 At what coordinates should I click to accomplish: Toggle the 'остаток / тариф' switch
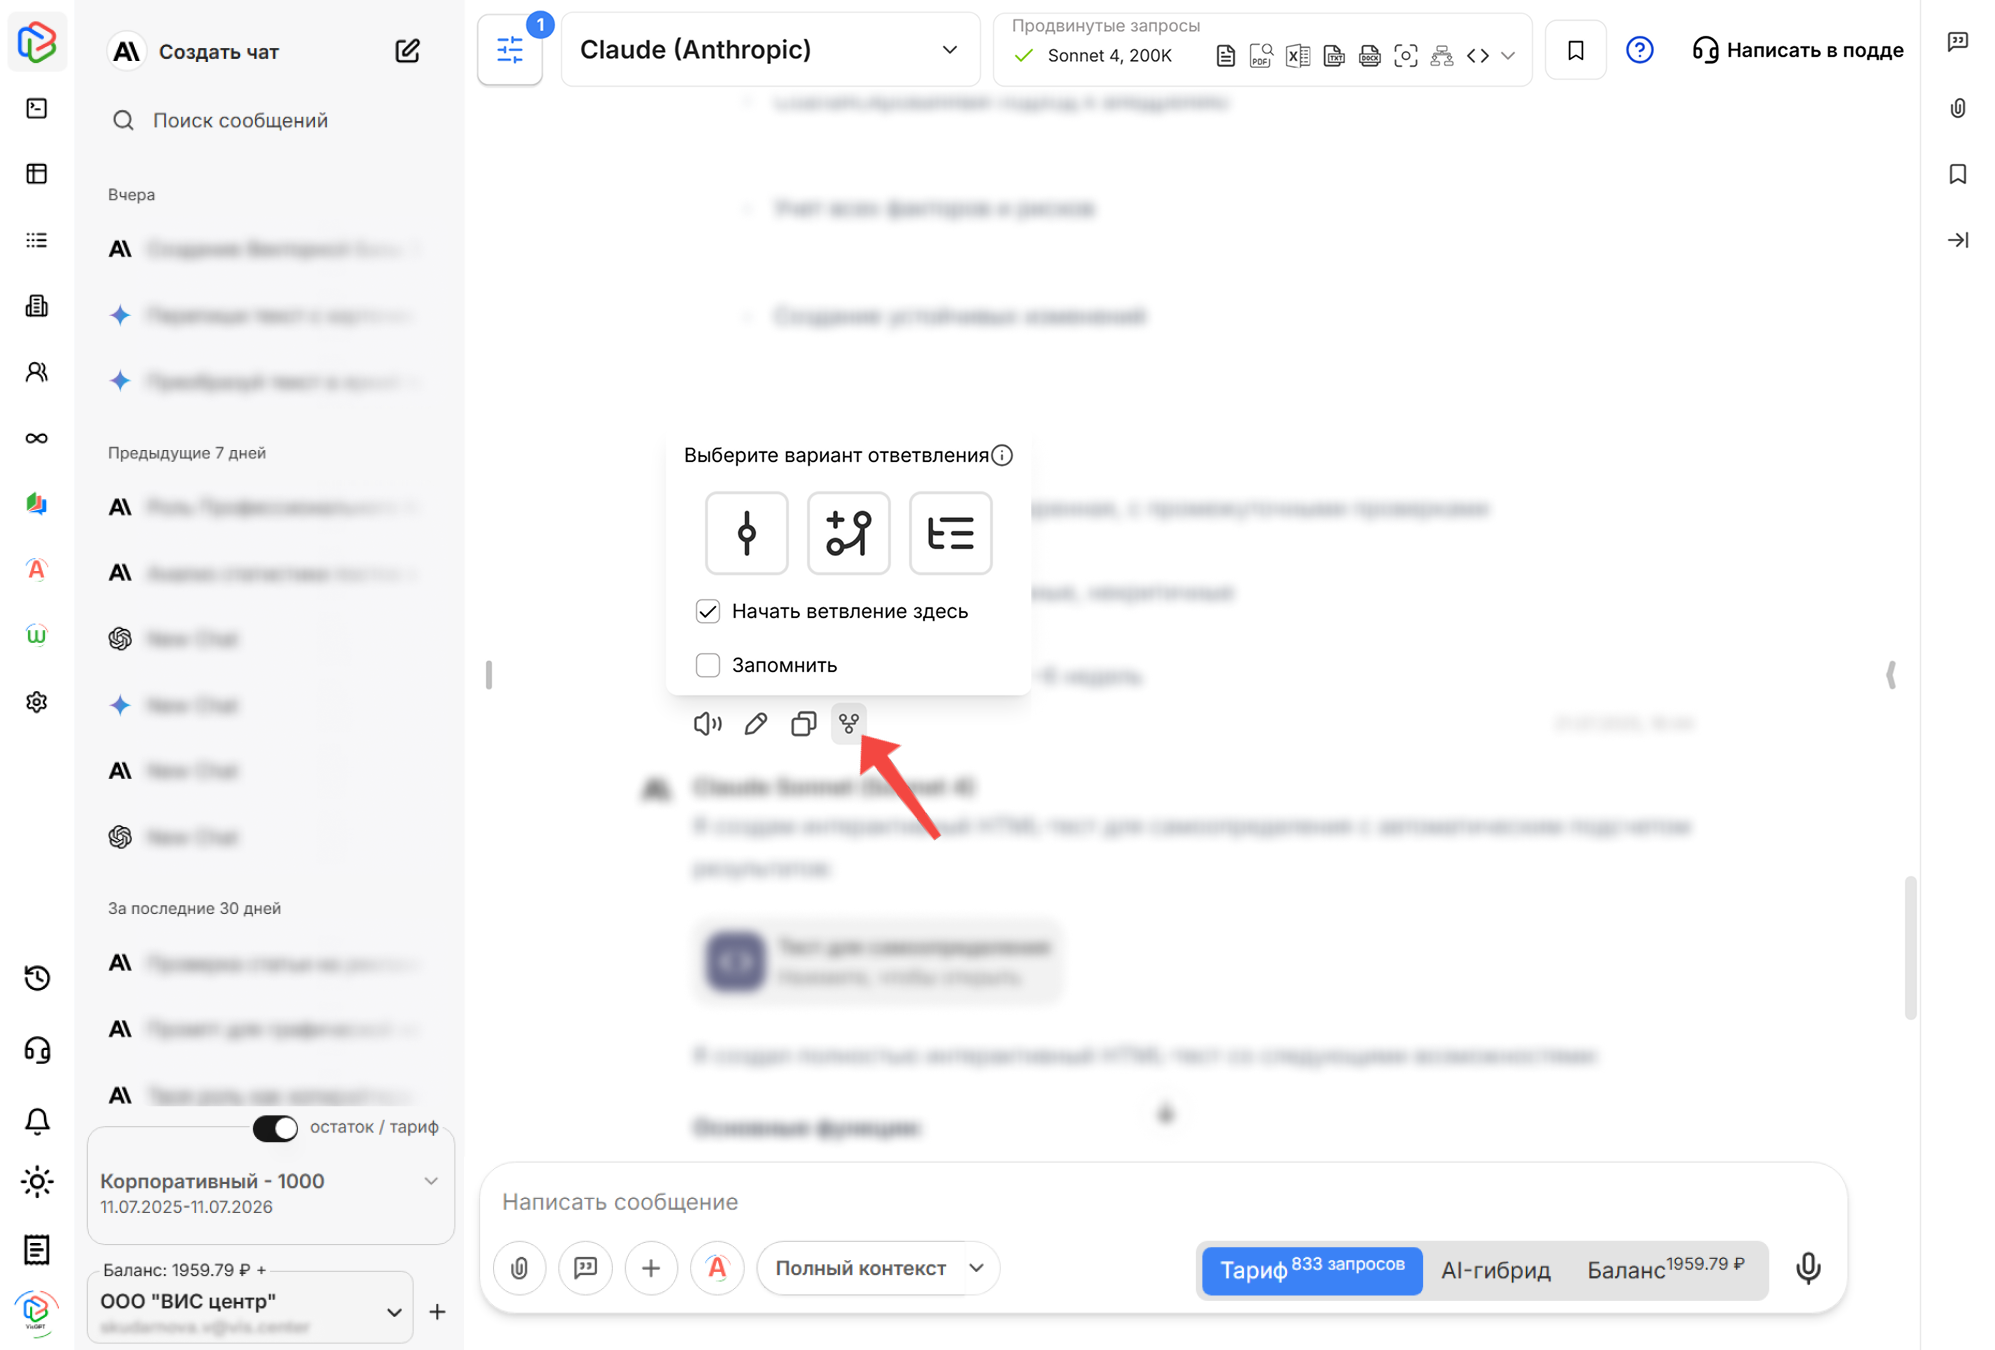pyautogui.click(x=275, y=1128)
